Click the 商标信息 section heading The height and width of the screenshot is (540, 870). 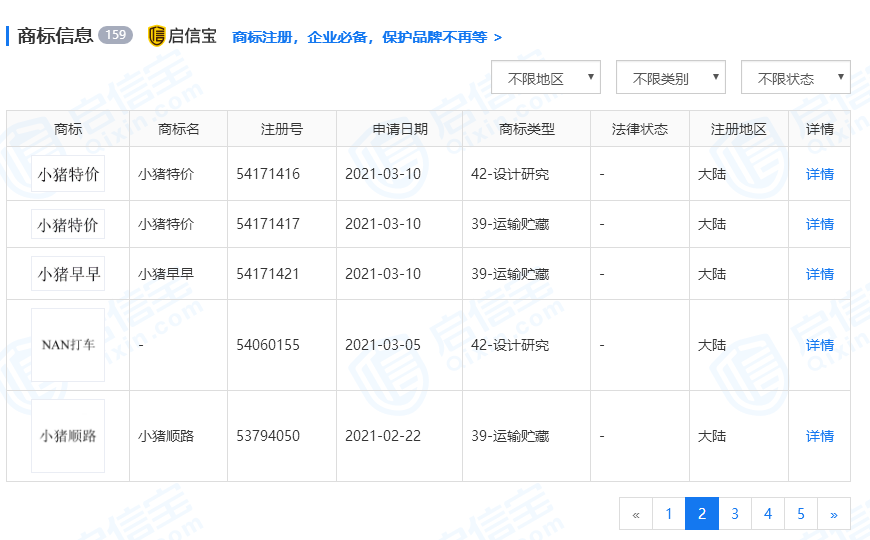[55, 36]
